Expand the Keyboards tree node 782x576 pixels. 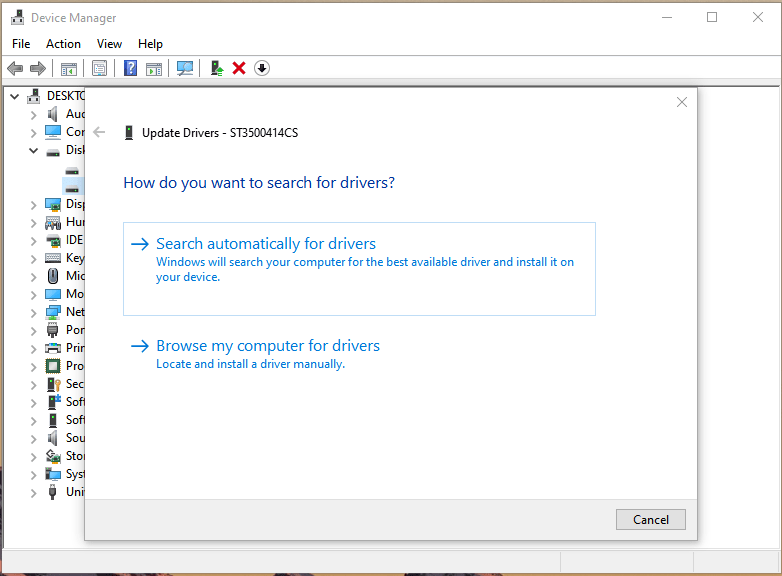click(x=33, y=259)
